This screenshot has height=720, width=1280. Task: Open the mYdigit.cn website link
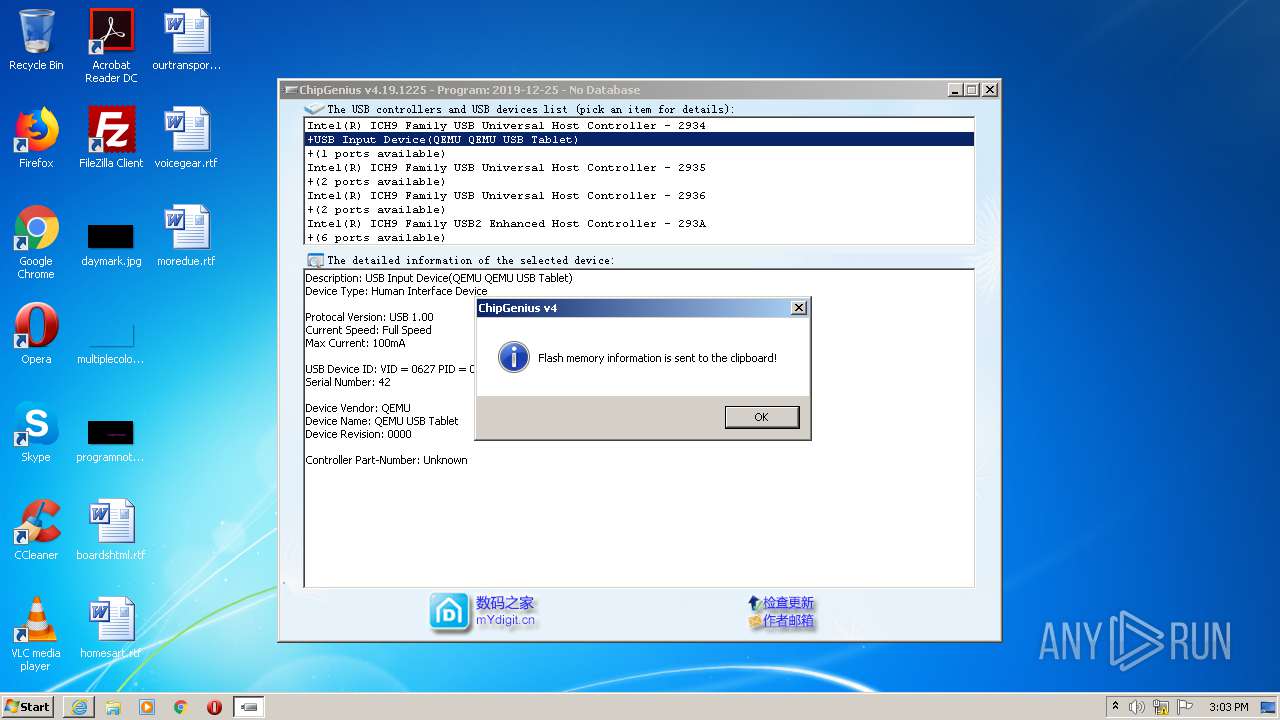click(505, 620)
